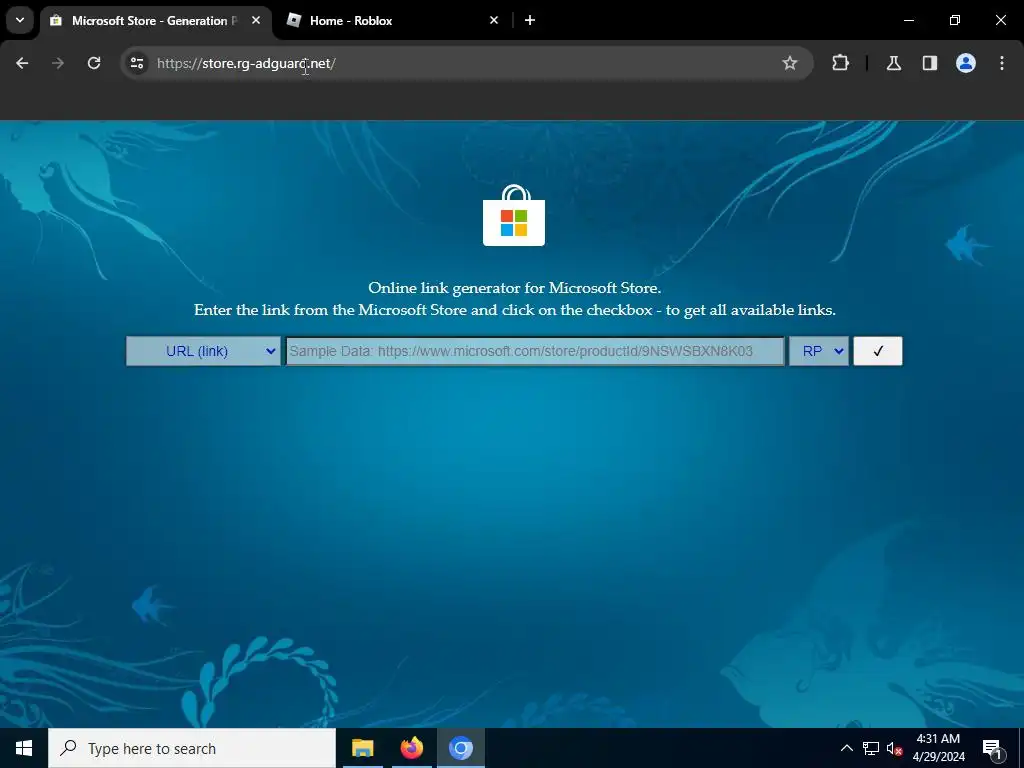View site information icon in address bar

coord(136,63)
